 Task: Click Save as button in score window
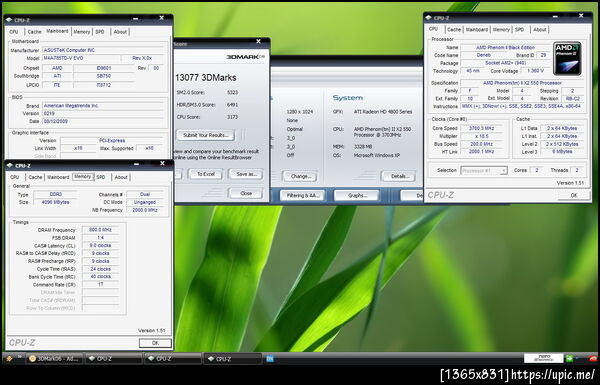point(246,174)
